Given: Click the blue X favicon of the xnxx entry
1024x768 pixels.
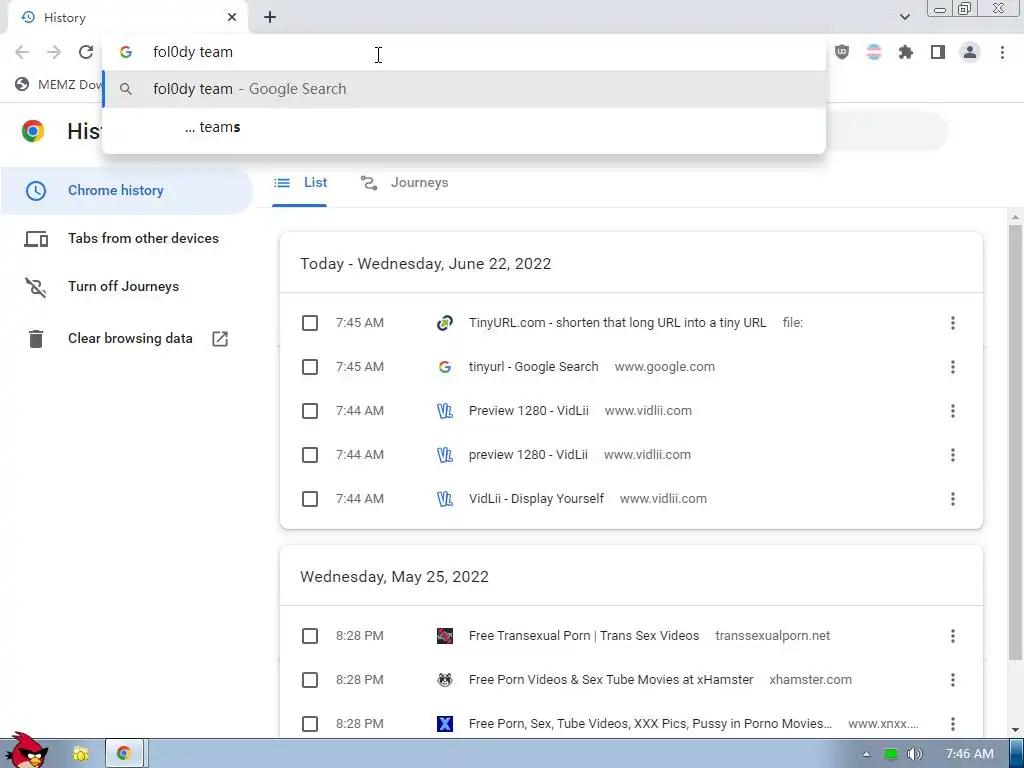Looking at the screenshot, I should [445, 724].
